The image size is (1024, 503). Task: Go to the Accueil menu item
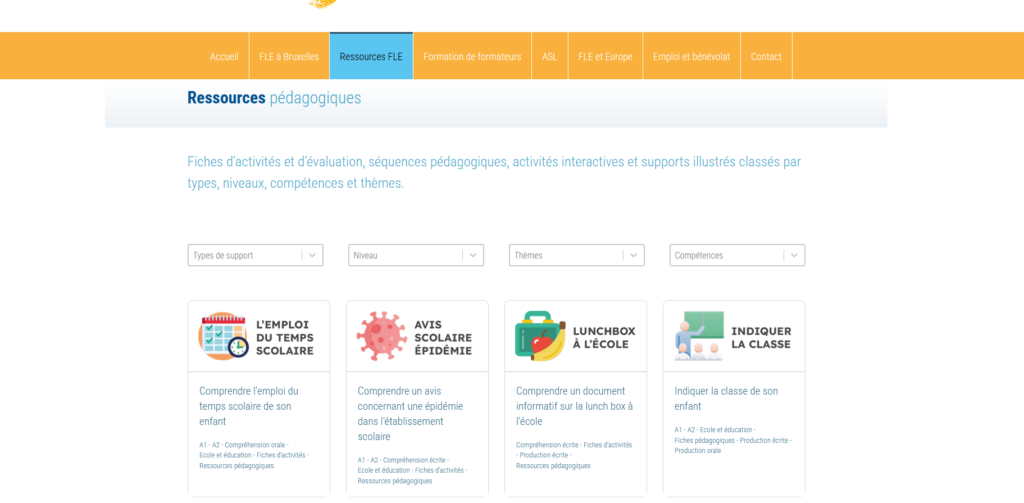click(x=224, y=57)
